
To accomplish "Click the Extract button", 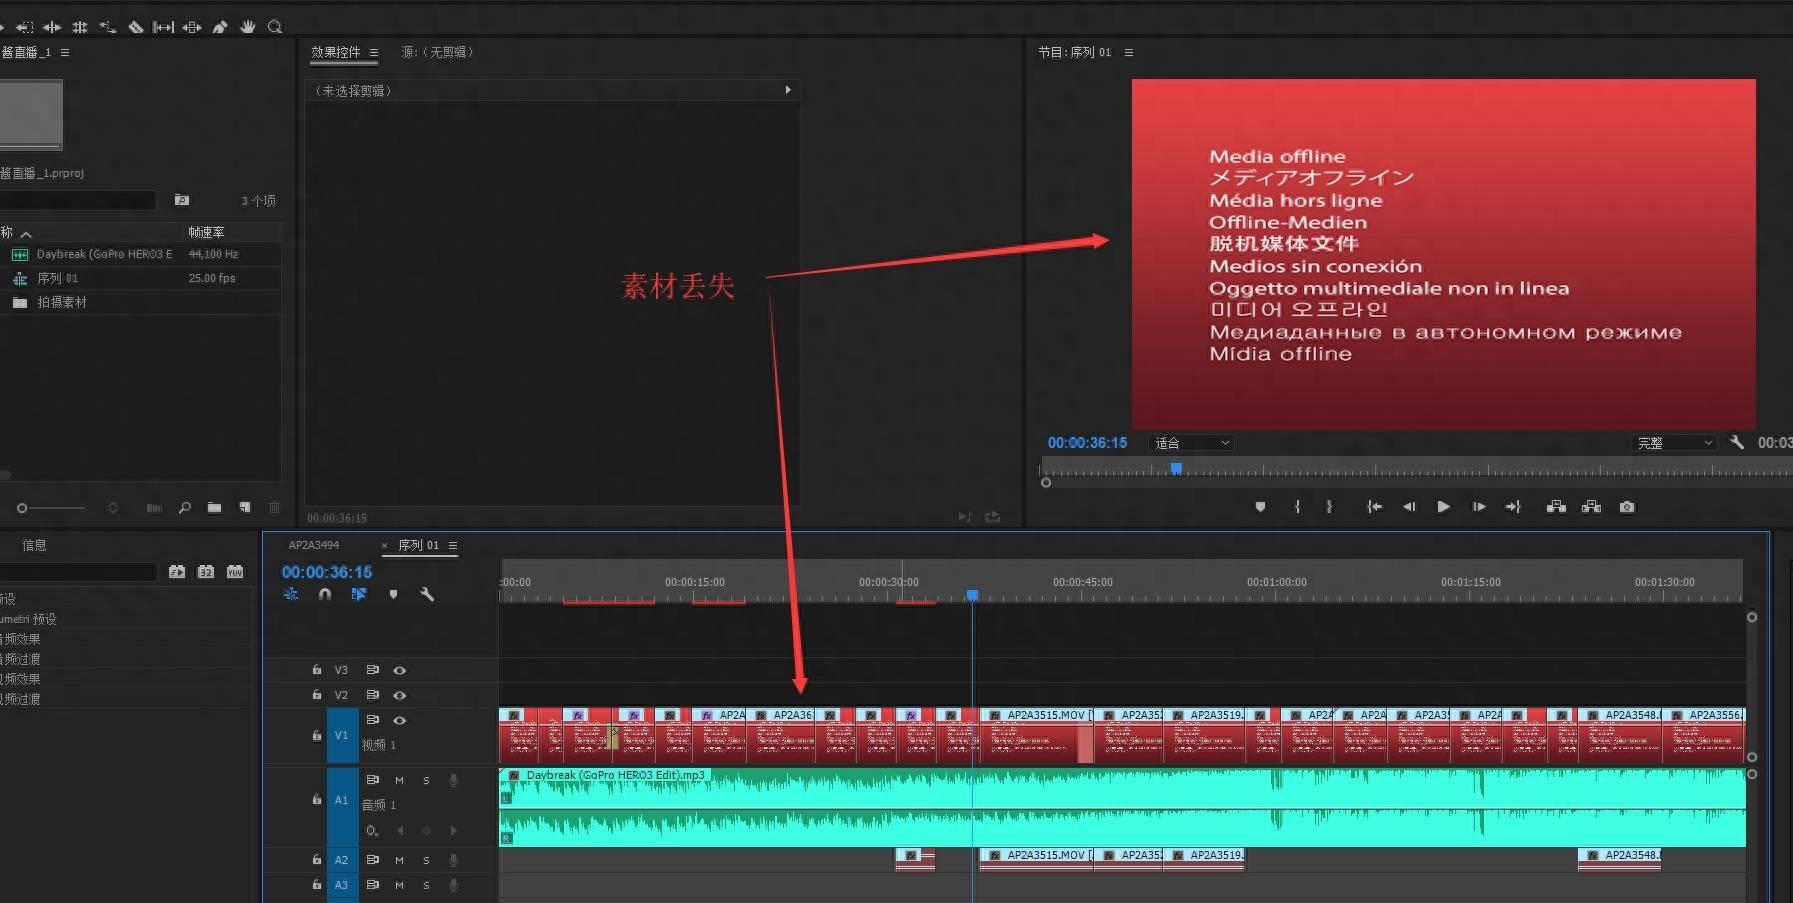I will 1591,507.
